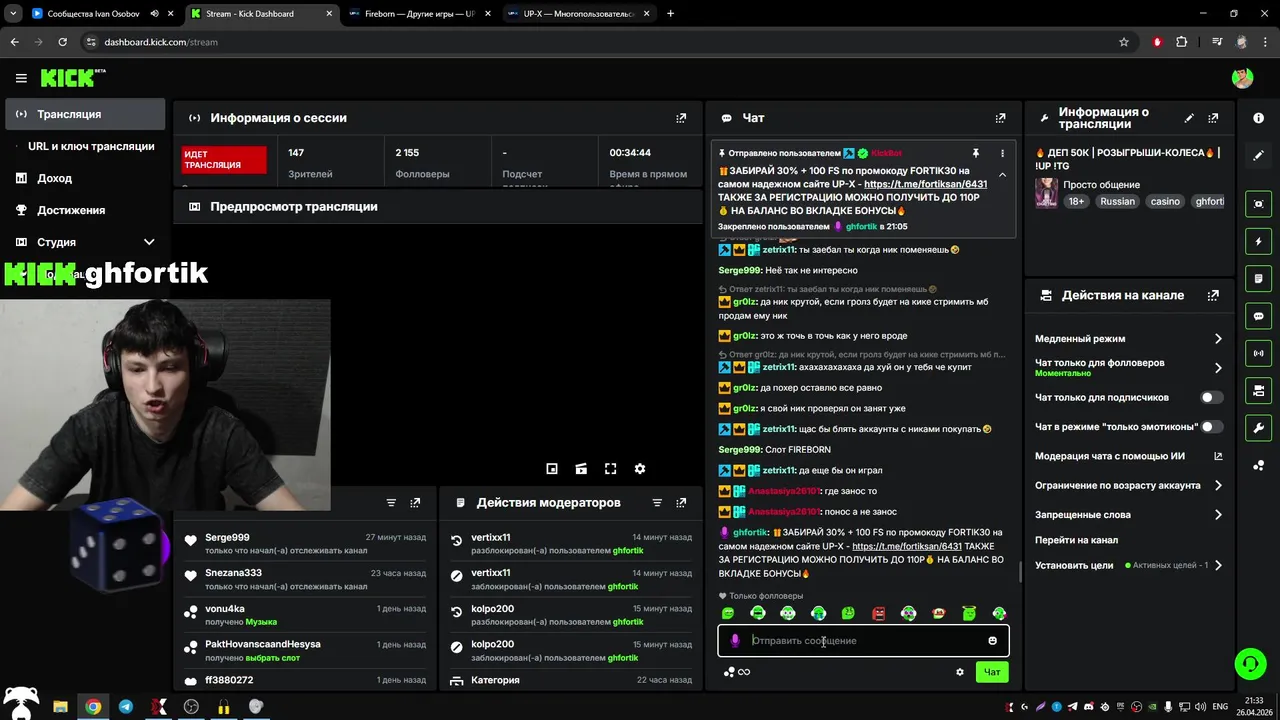Click the info icon in right sidebar
The image size is (1280, 720).
coord(1258,118)
